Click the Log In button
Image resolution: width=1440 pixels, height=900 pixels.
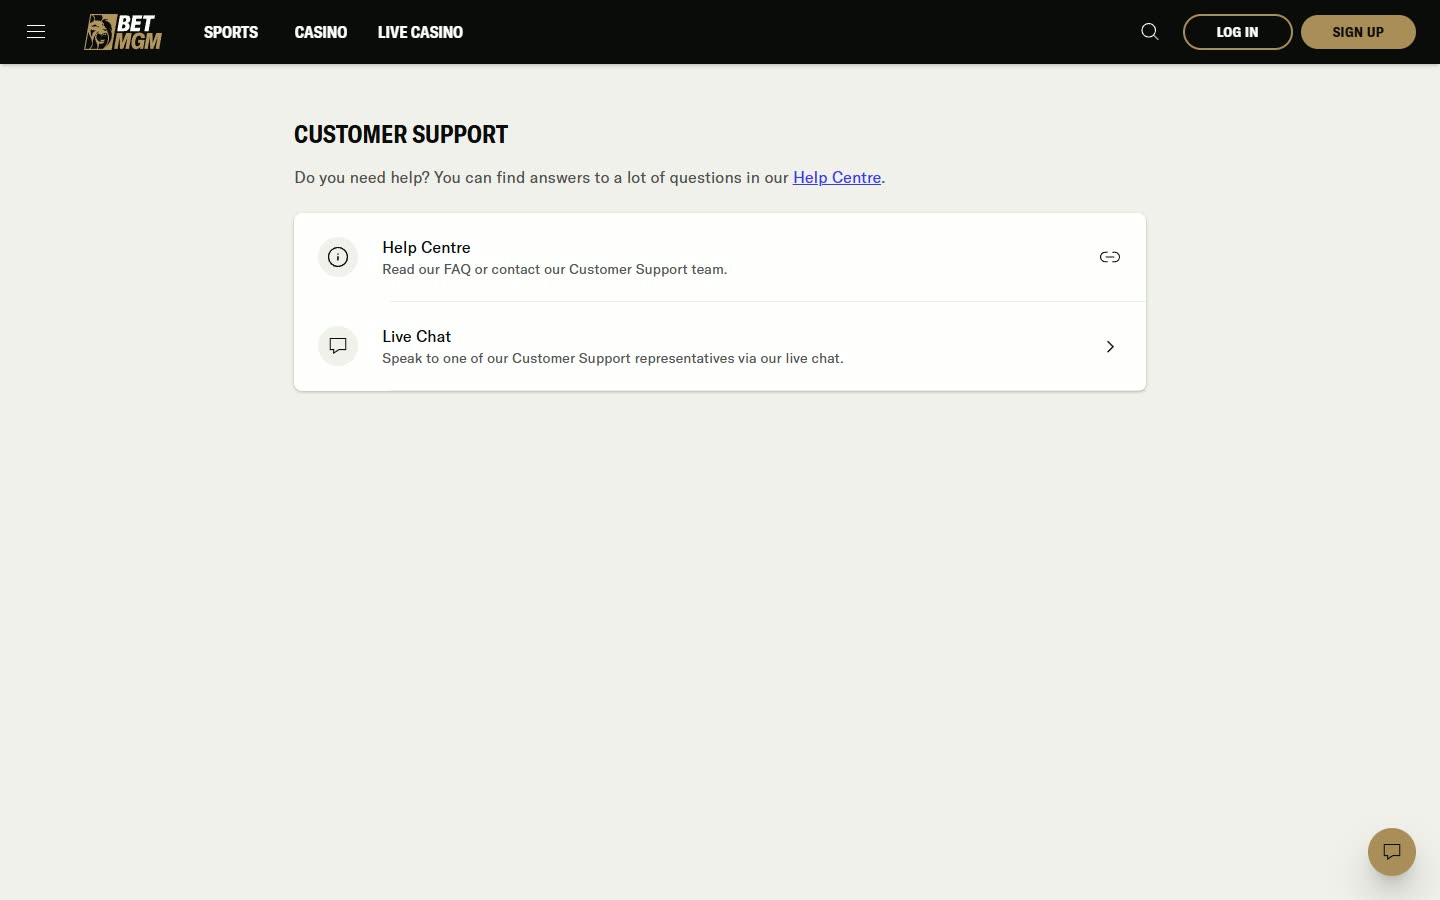click(x=1238, y=32)
